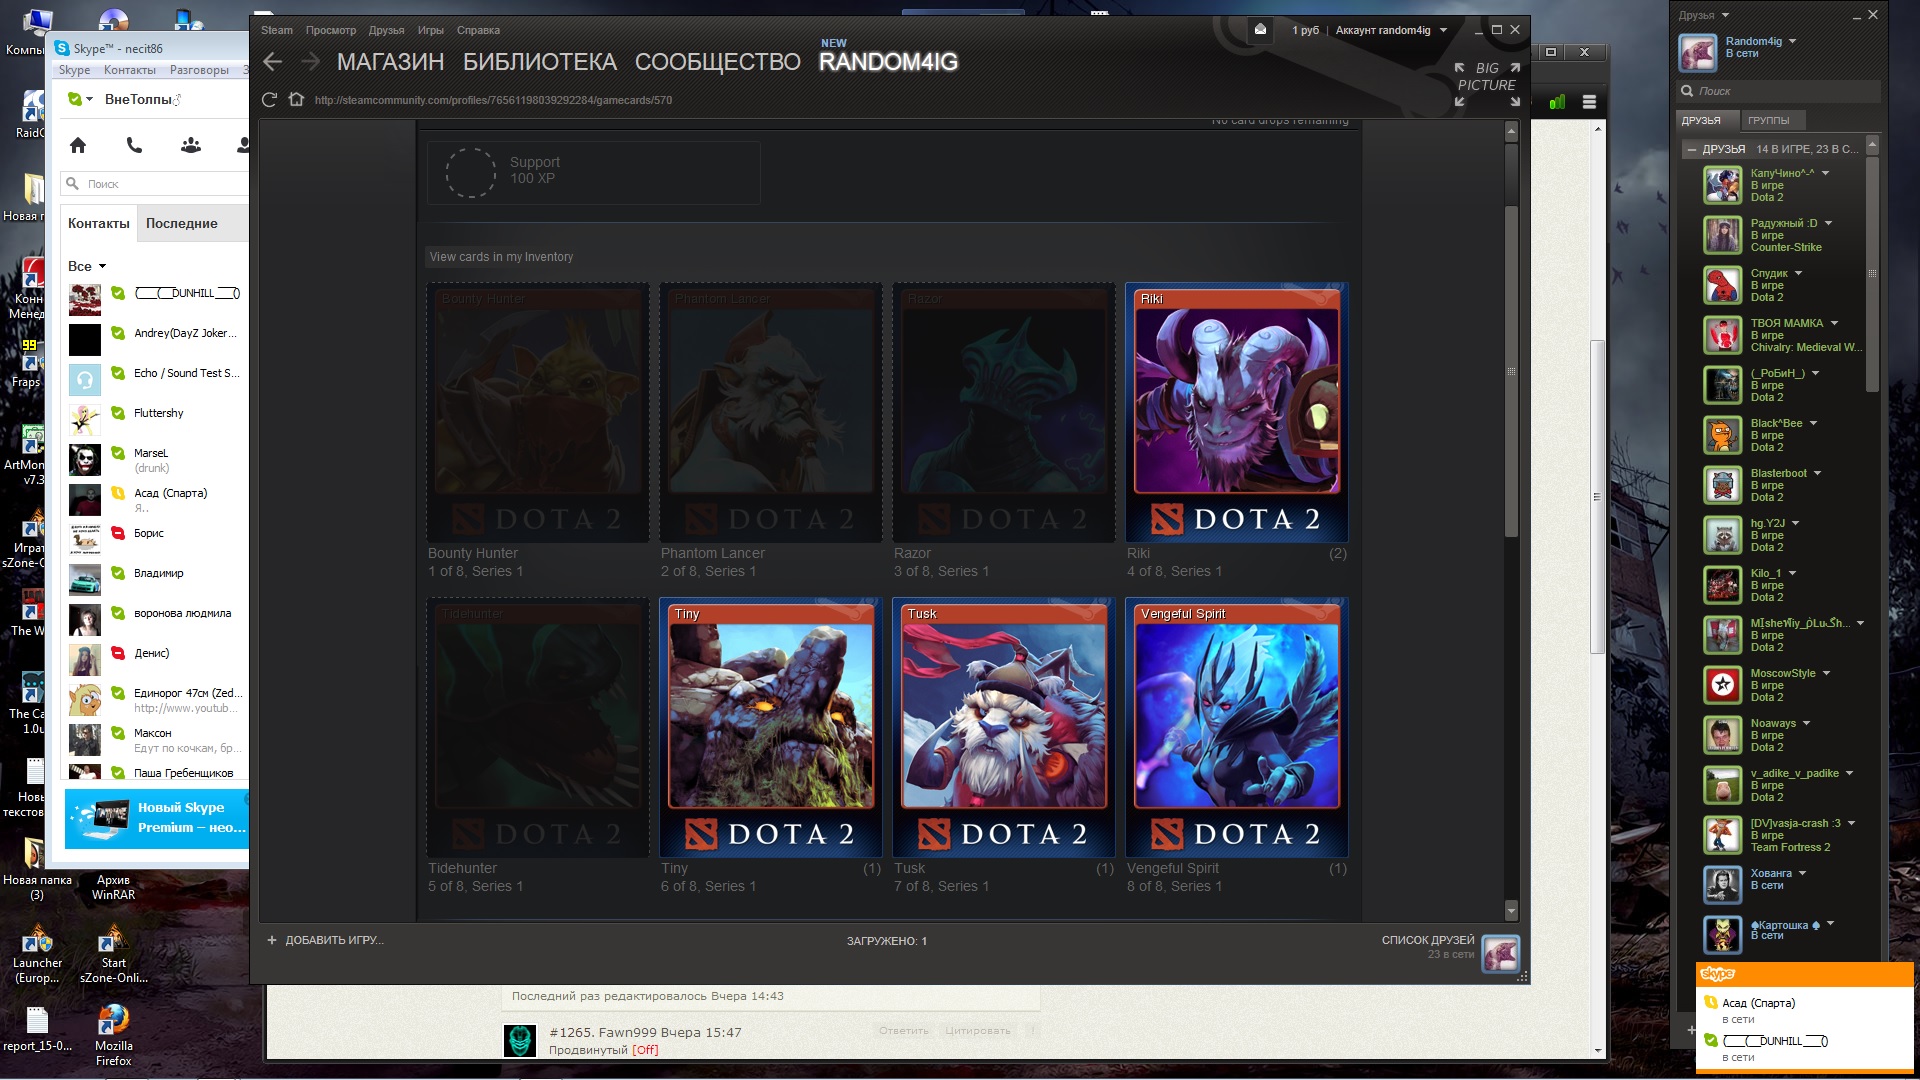Open dropdown for friend Спудик
Screen dimensions: 1920x1080
point(1798,273)
